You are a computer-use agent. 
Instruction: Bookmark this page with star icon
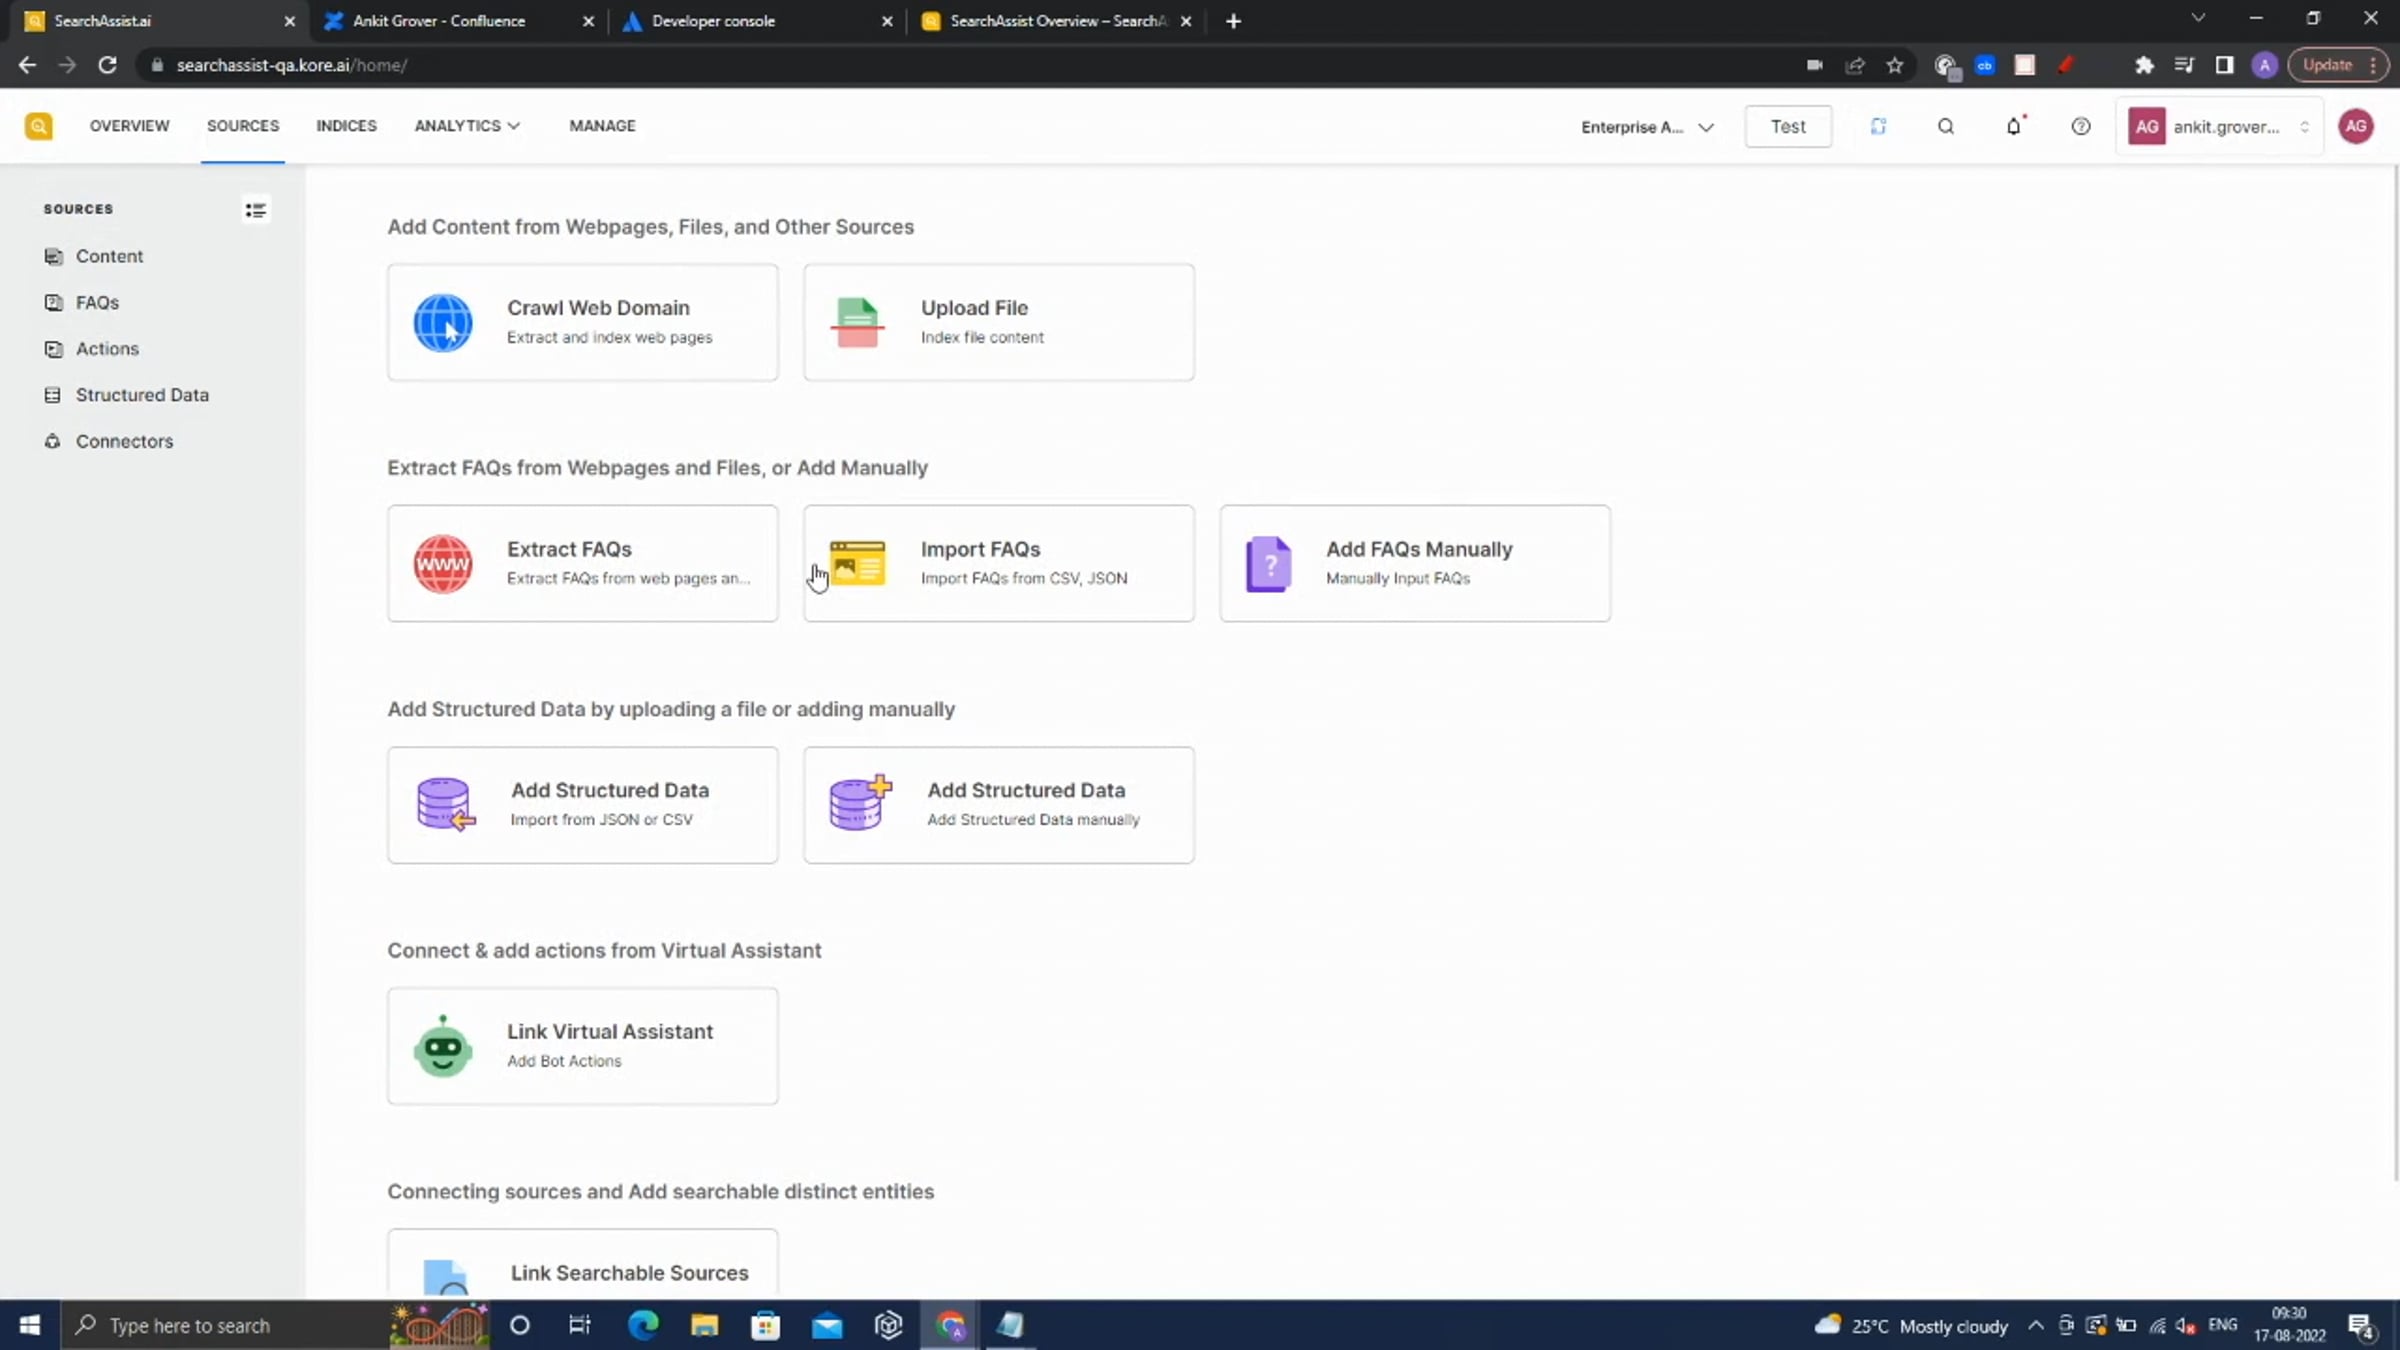[x=1894, y=65]
